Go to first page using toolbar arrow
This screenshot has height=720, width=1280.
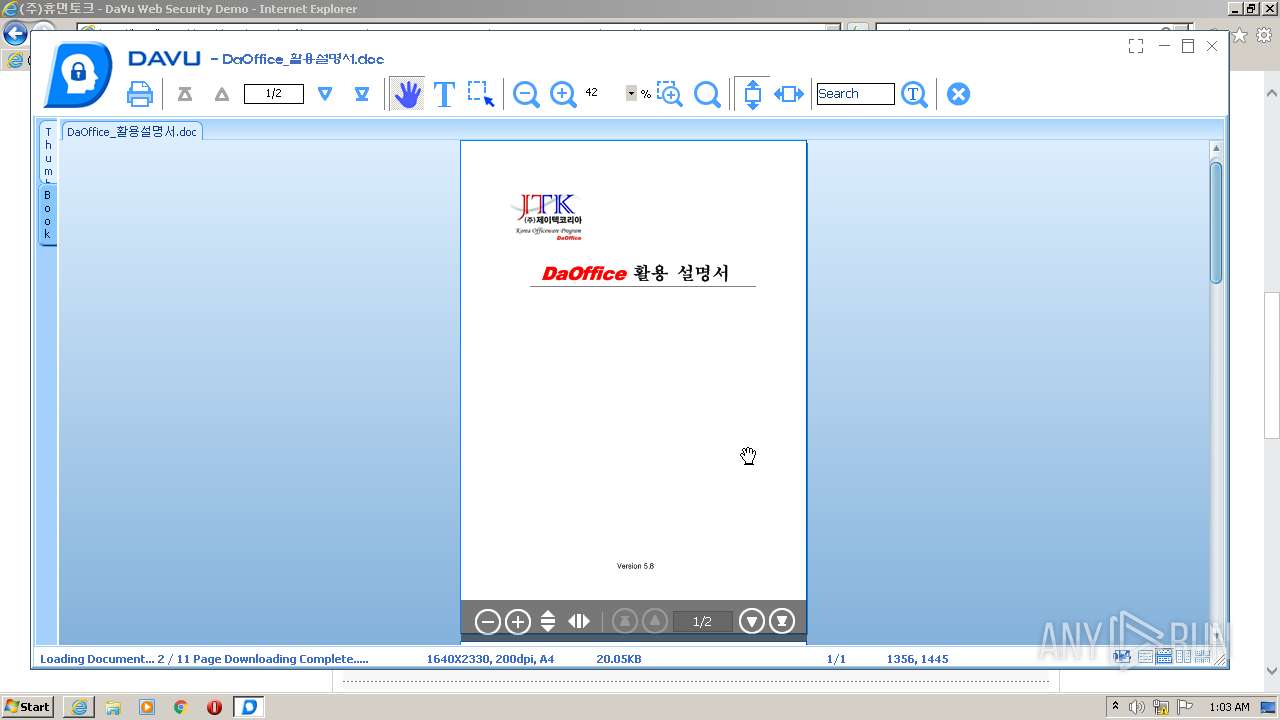pos(185,94)
